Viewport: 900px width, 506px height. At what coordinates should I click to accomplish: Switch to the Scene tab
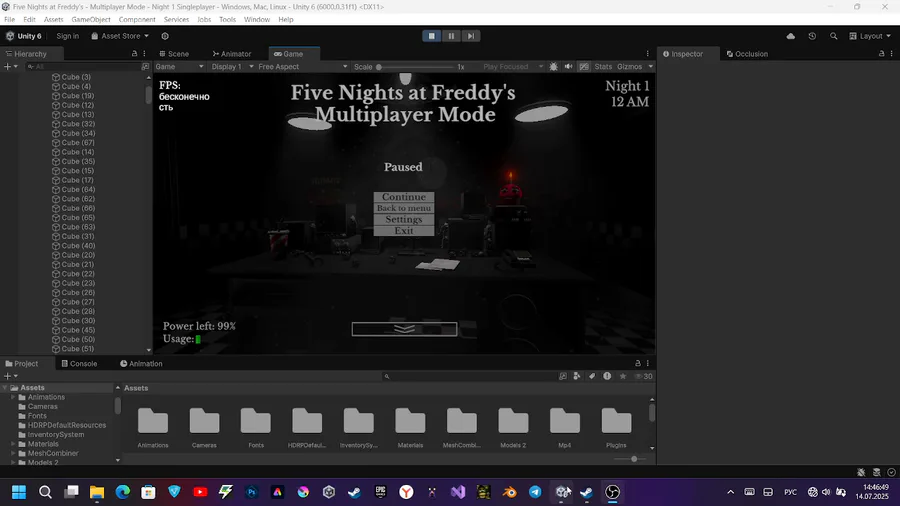pos(174,53)
